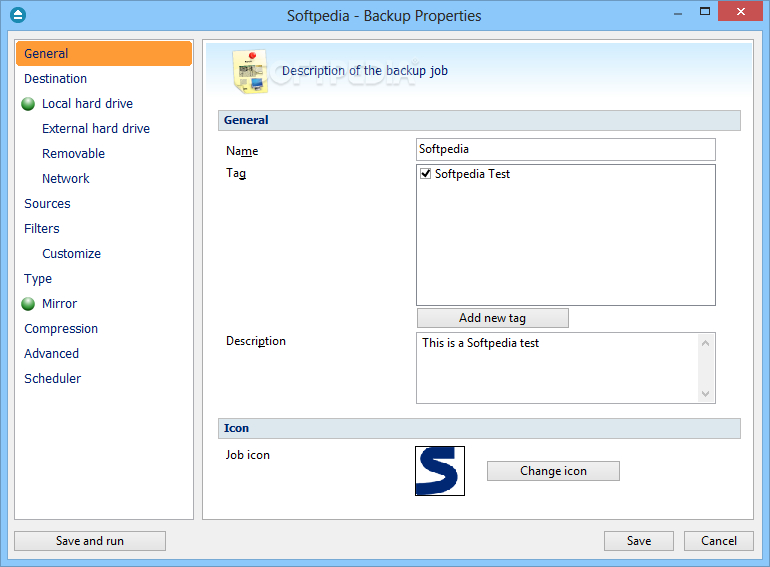
Task: Click the Softpedia S job icon thumbnail
Action: tap(440, 471)
